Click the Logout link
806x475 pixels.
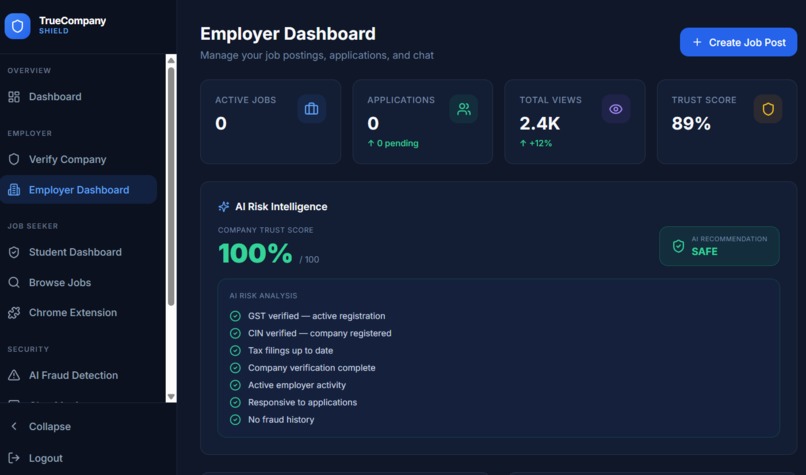pyautogui.click(x=46, y=459)
